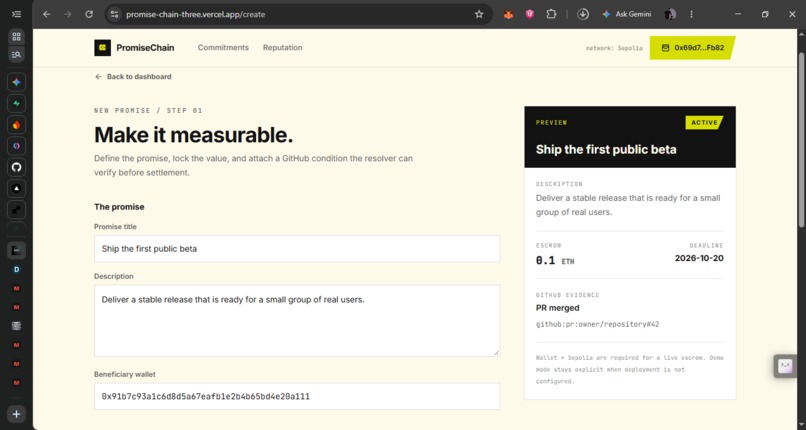This screenshot has width=806, height=430.
Task: Click the PromiseChain logo
Action: pos(134,48)
